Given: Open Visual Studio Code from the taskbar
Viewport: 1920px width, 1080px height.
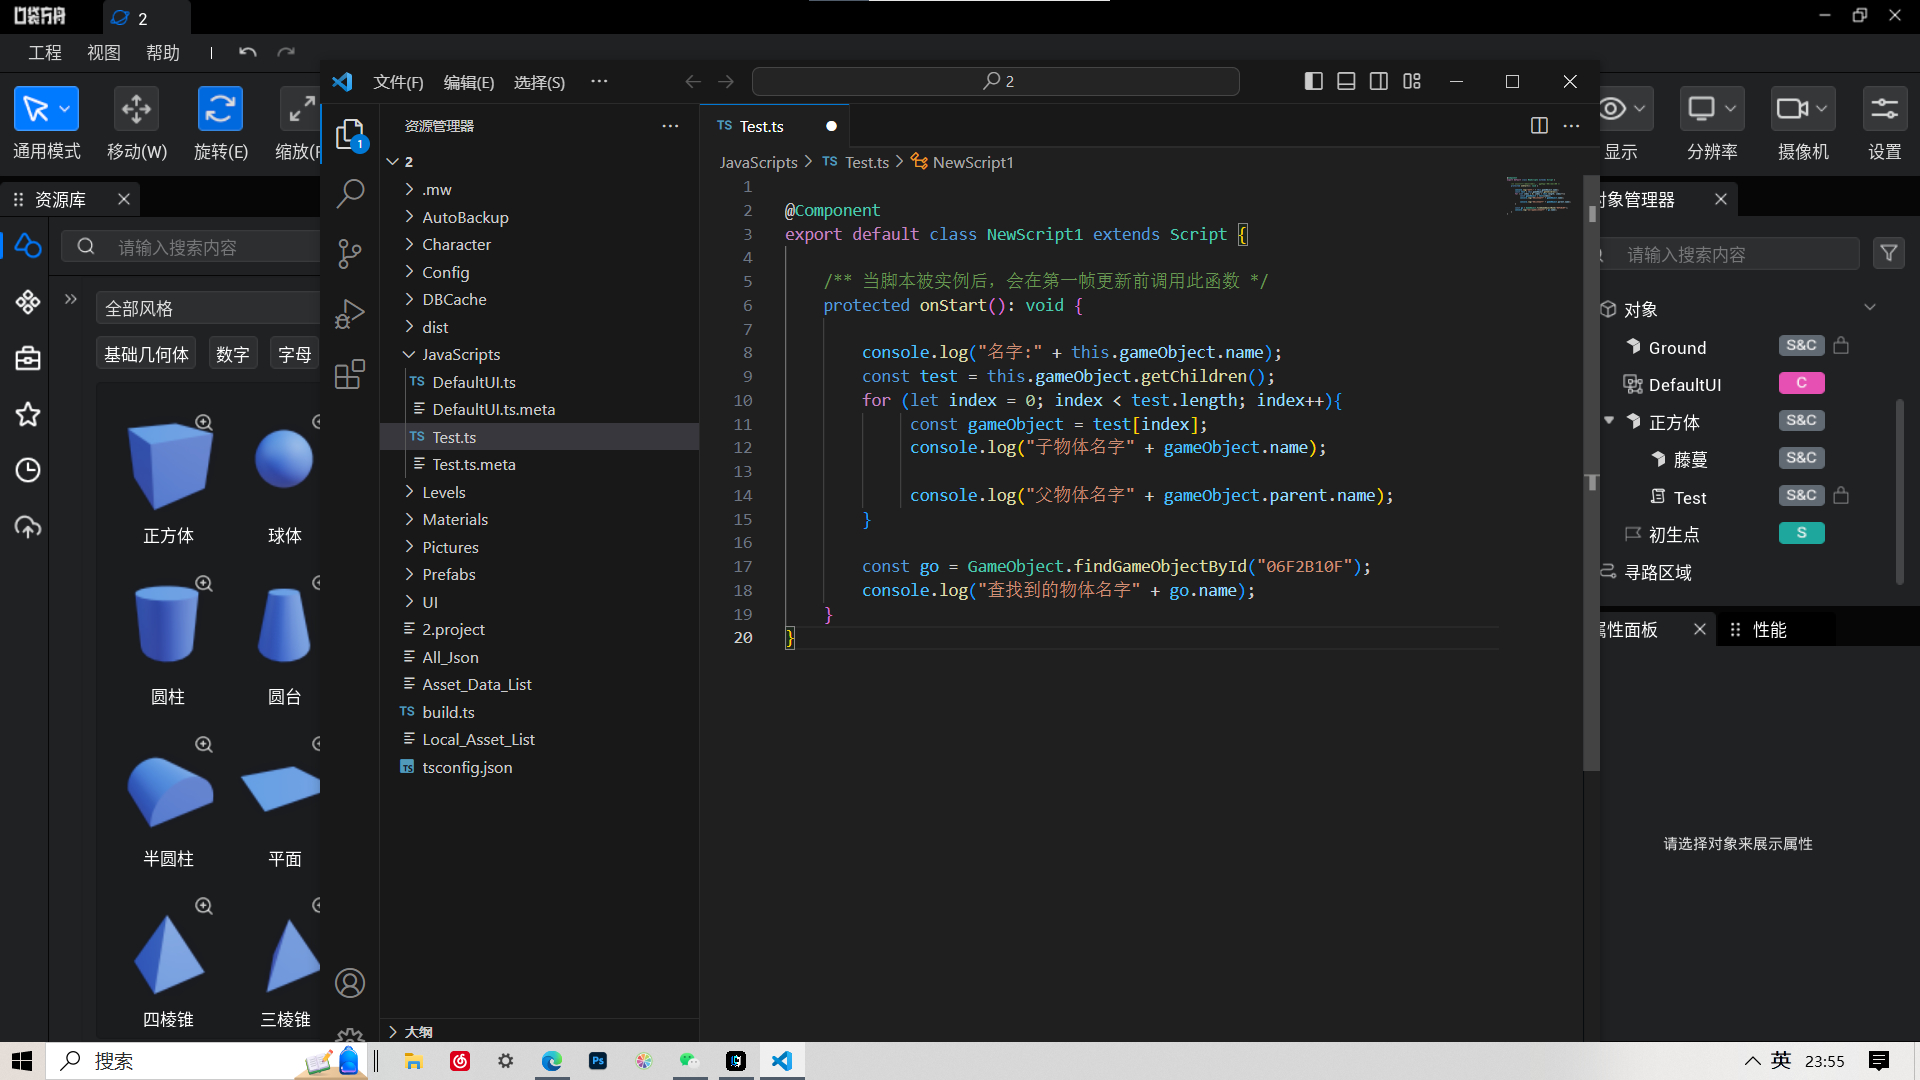Looking at the screenshot, I should (x=782, y=1061).
